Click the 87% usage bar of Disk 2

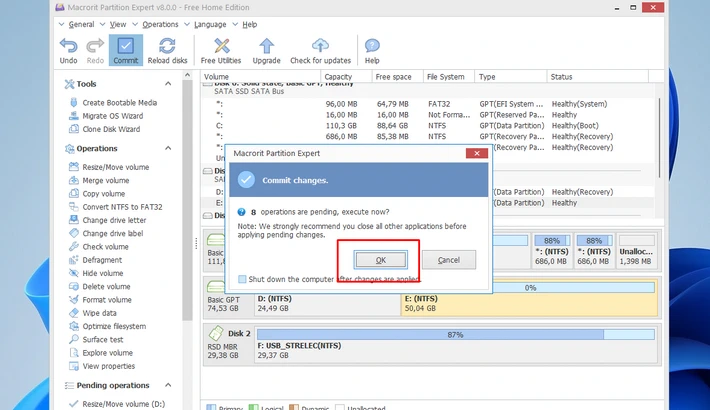tap(456, 334)
